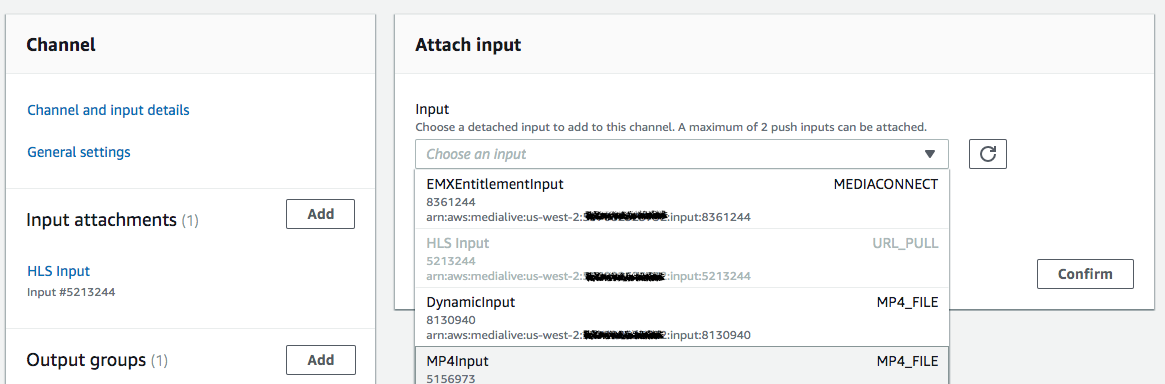Click the input ID 5156973

(451, 379)
